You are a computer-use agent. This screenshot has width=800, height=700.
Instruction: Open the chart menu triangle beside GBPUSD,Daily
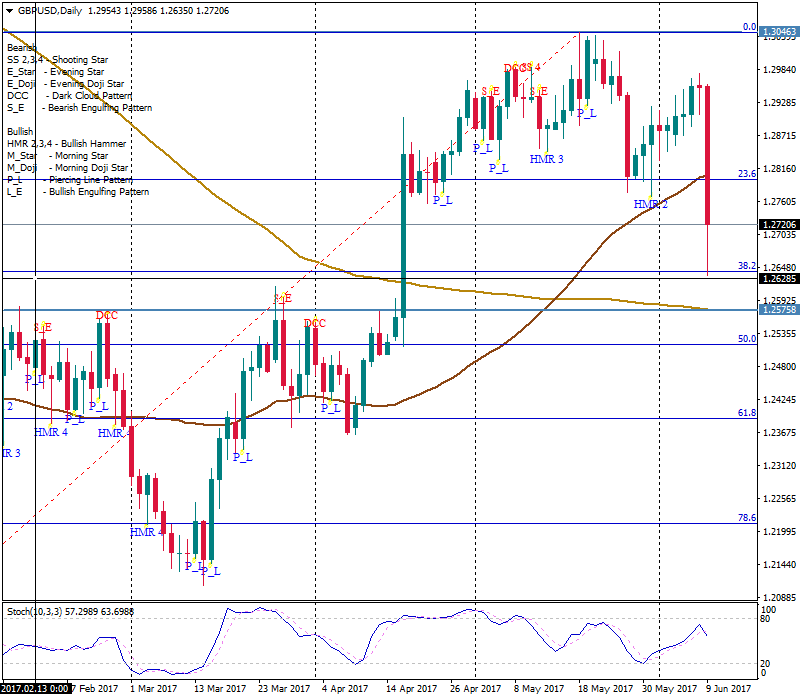pos(8,9)
